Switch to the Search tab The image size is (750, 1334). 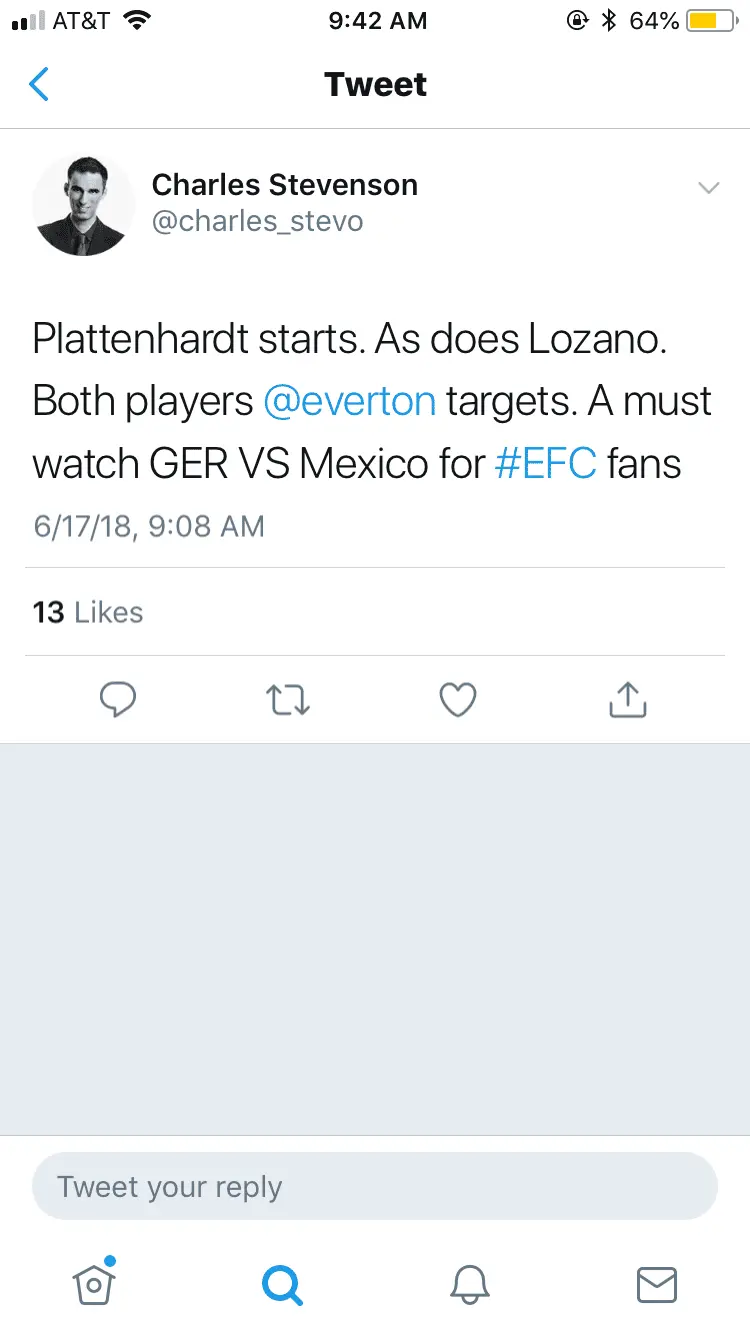(x=282, y=1283)
